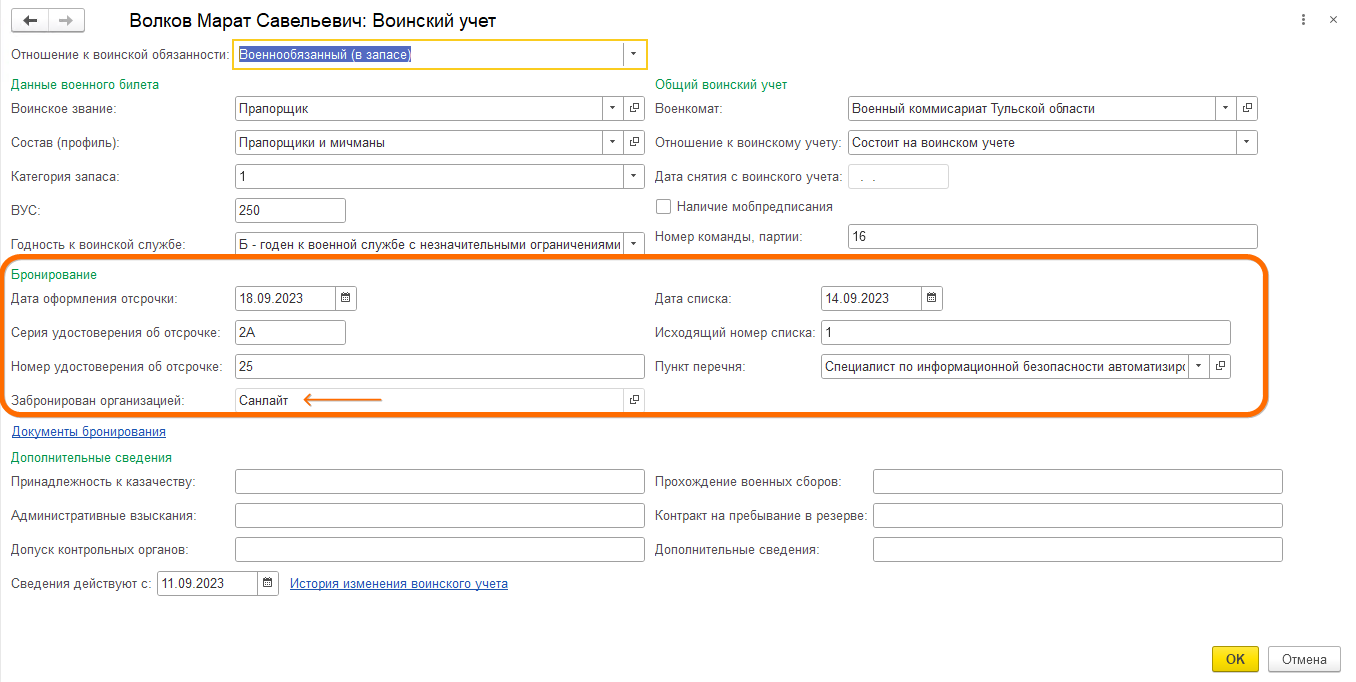Click the ВУС field containing 250

click(290, 210)
